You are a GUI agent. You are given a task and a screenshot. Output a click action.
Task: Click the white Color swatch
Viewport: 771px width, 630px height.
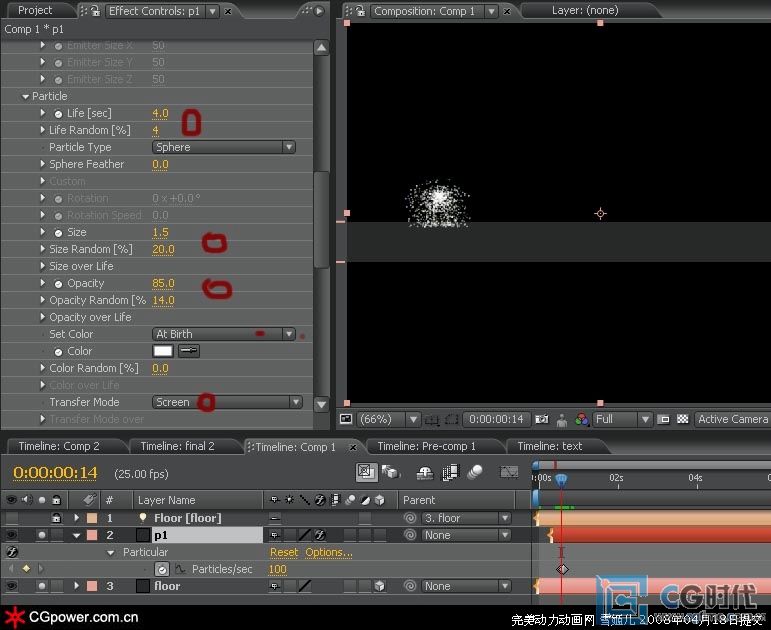(163, 351)
